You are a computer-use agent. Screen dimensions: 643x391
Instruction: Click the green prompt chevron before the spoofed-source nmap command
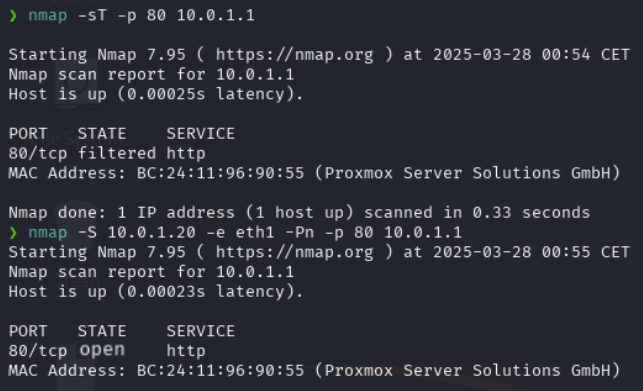[13, 233]
